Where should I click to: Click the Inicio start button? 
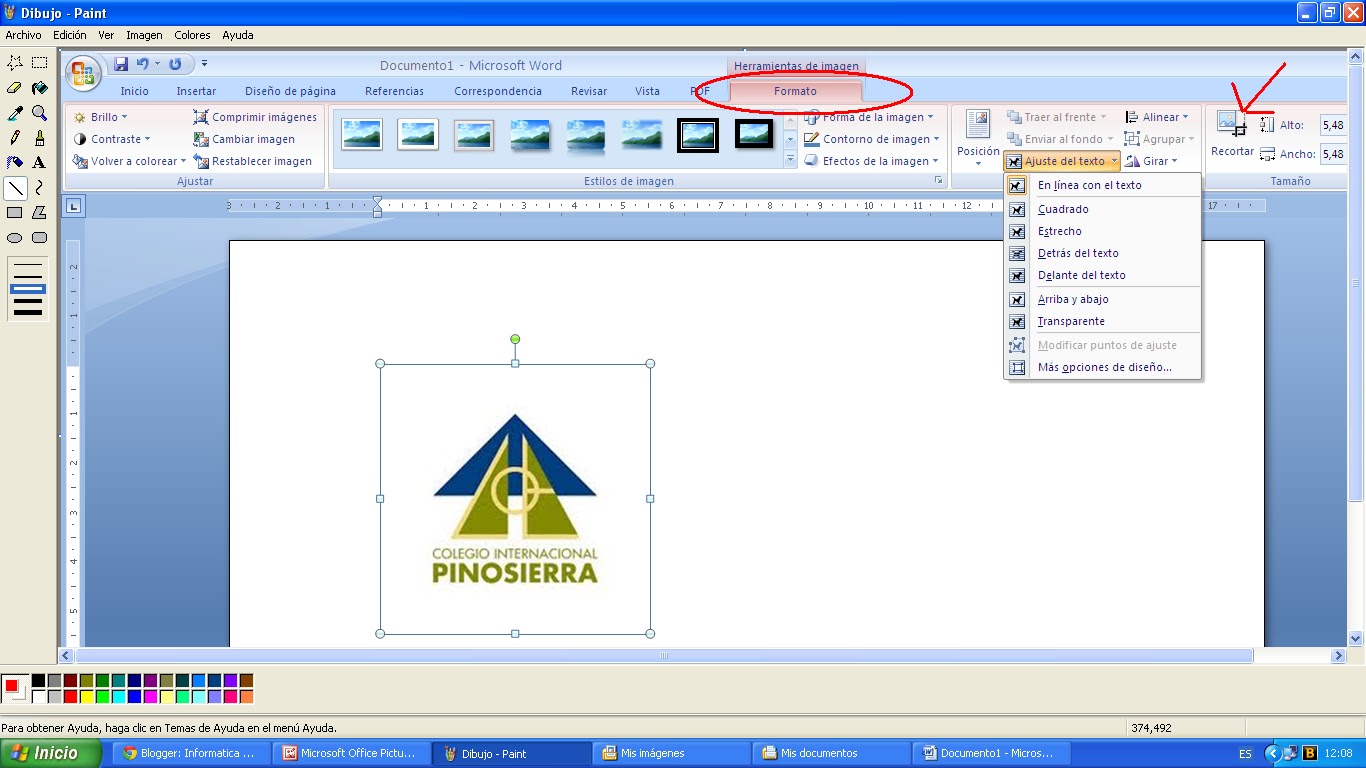[50, 753]
